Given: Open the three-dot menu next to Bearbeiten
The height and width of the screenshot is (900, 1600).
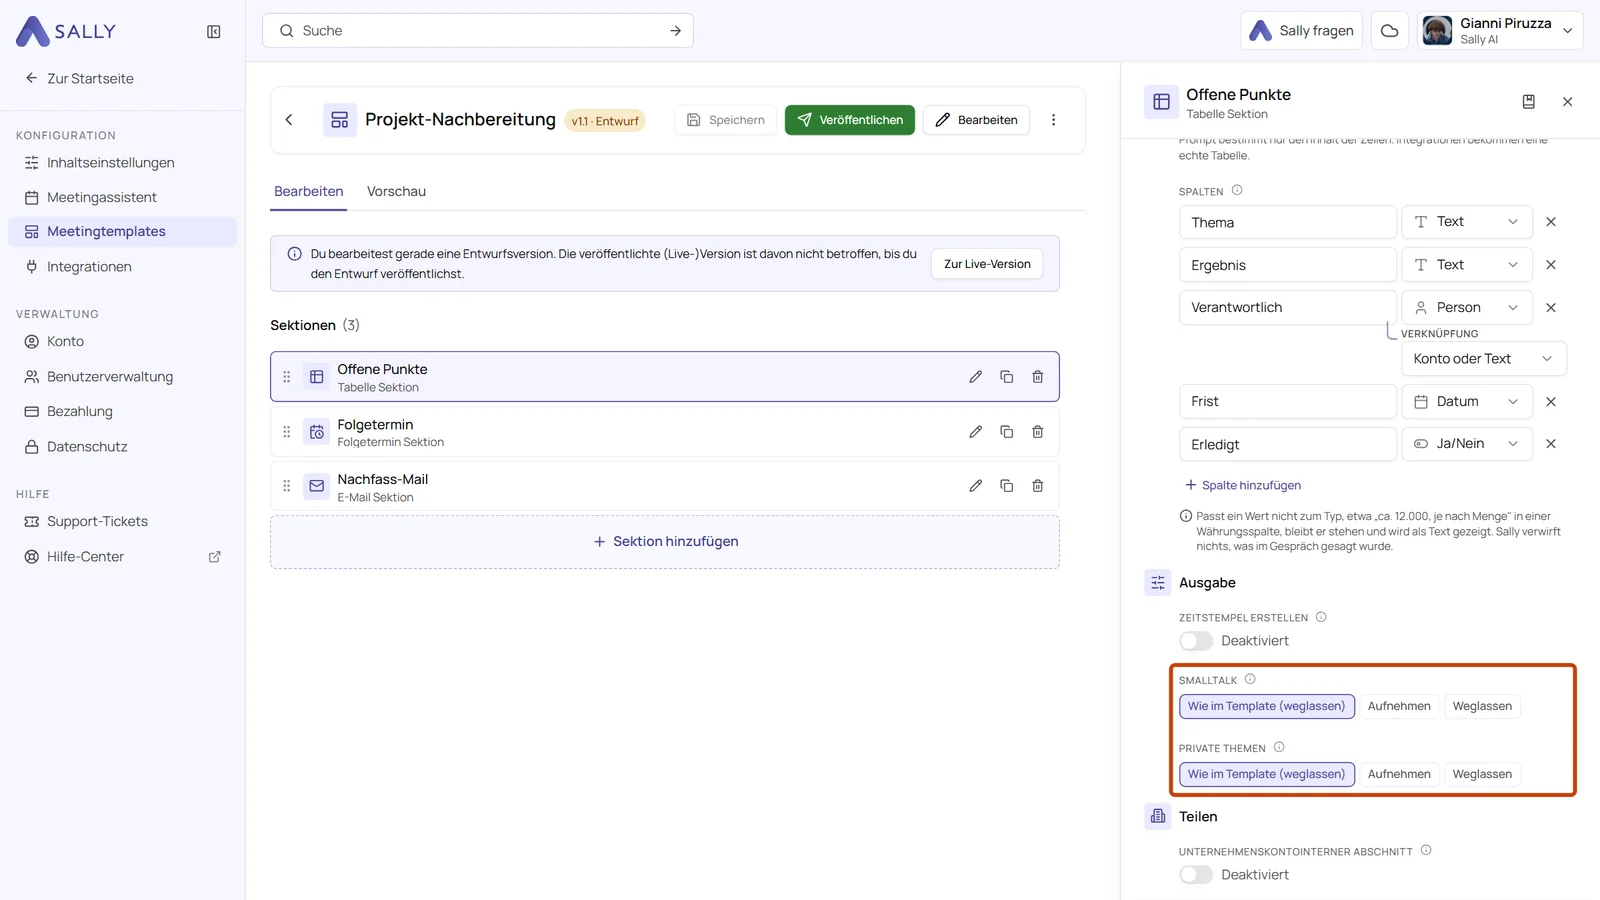Looking at the screenshot, I should click(1053, 120).
